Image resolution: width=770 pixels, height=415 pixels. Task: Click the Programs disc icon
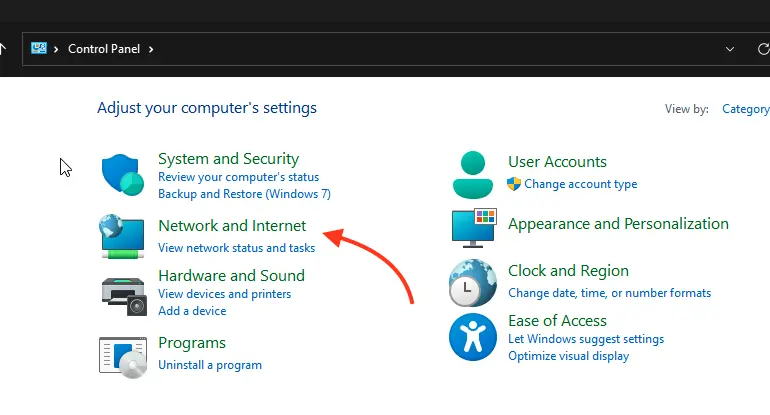pos(124,355)
